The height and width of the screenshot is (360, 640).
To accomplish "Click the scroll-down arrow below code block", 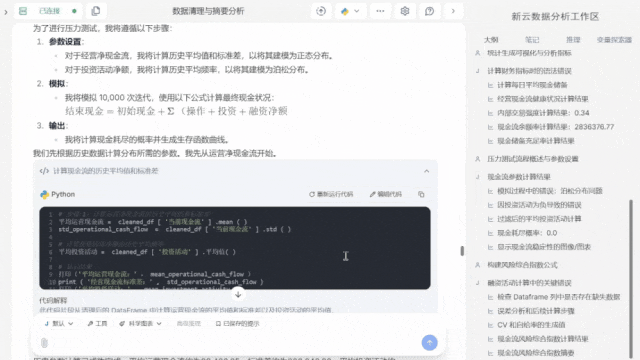I will point(238,294).
